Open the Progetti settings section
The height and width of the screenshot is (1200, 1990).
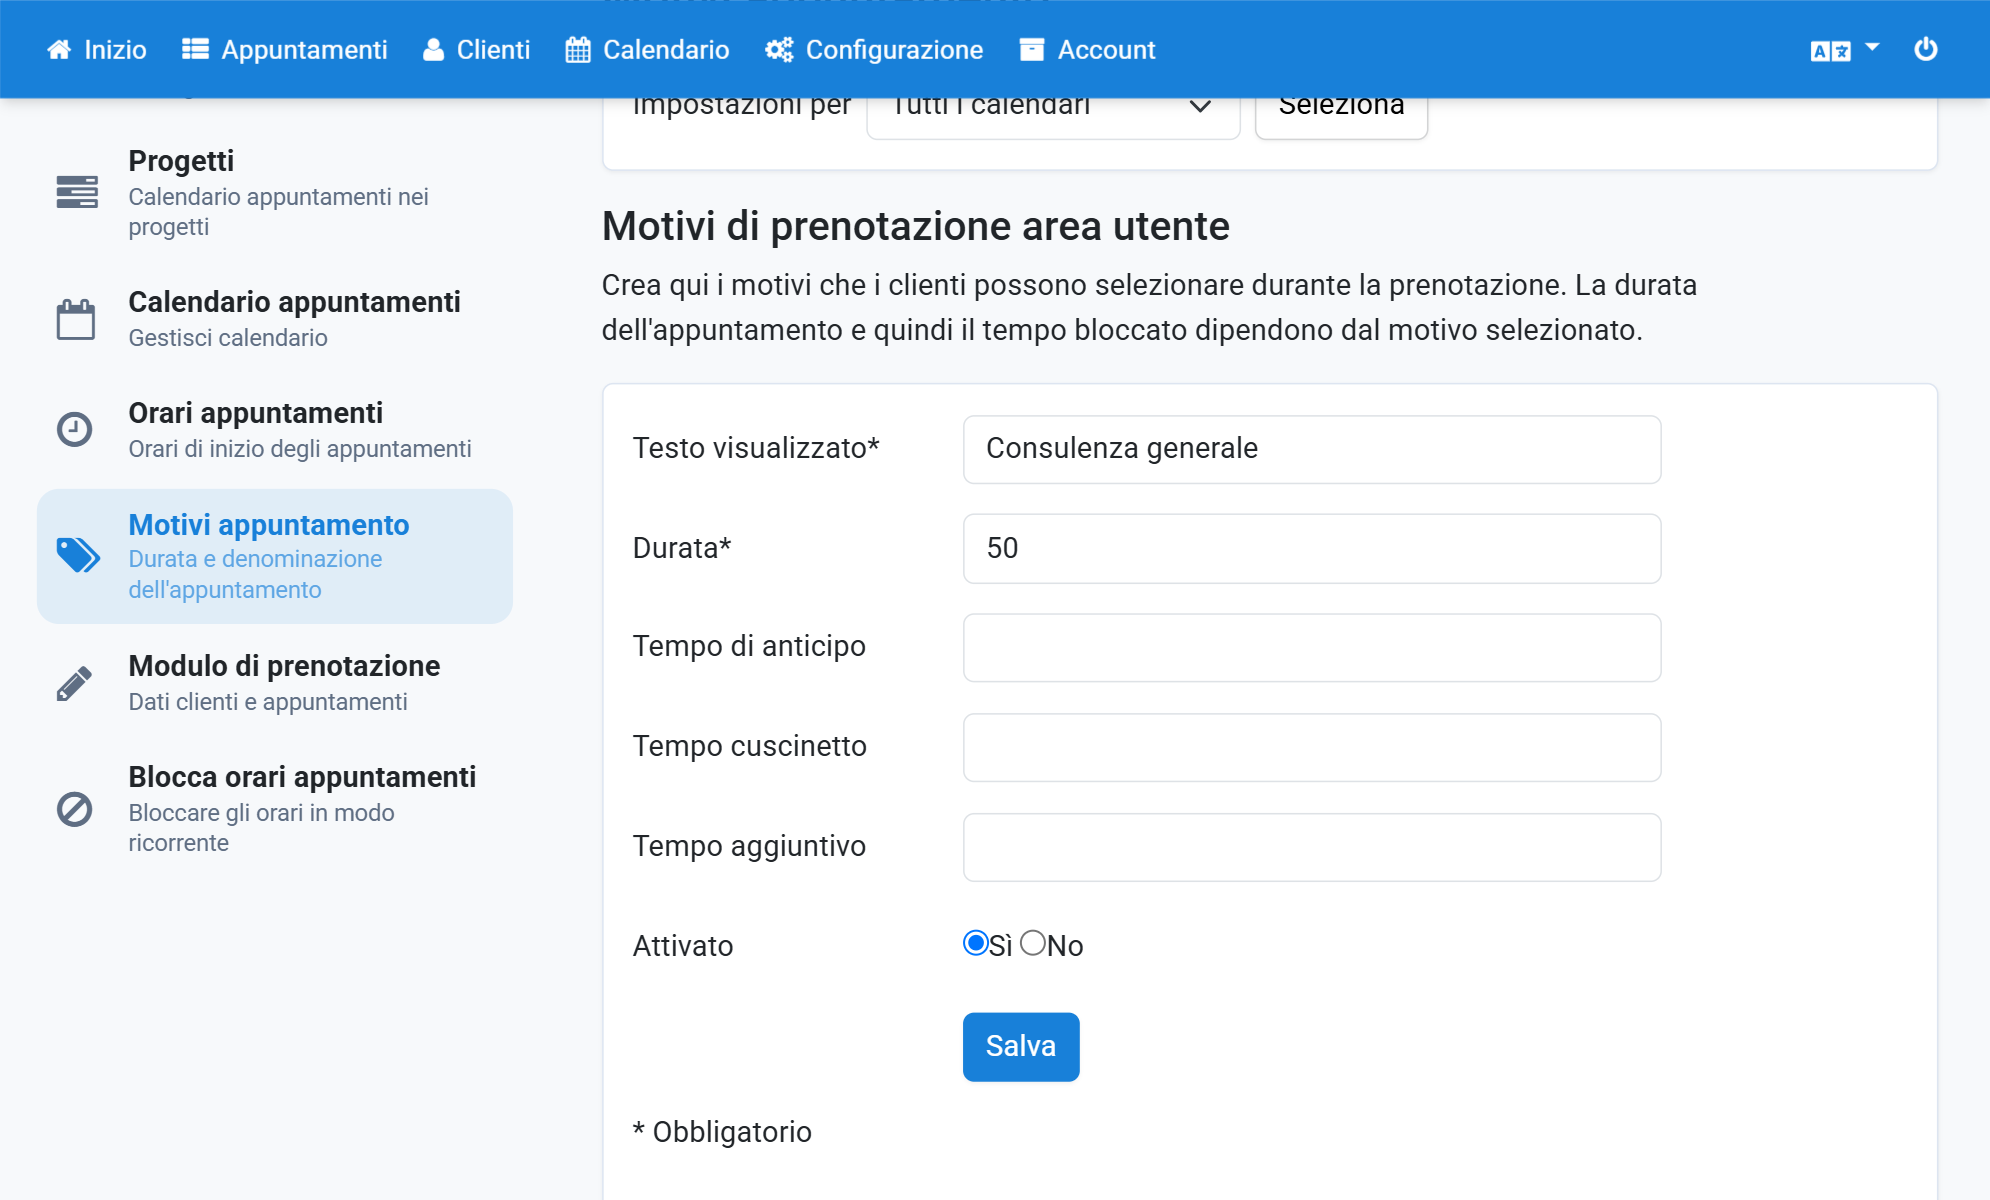point(275,192)
